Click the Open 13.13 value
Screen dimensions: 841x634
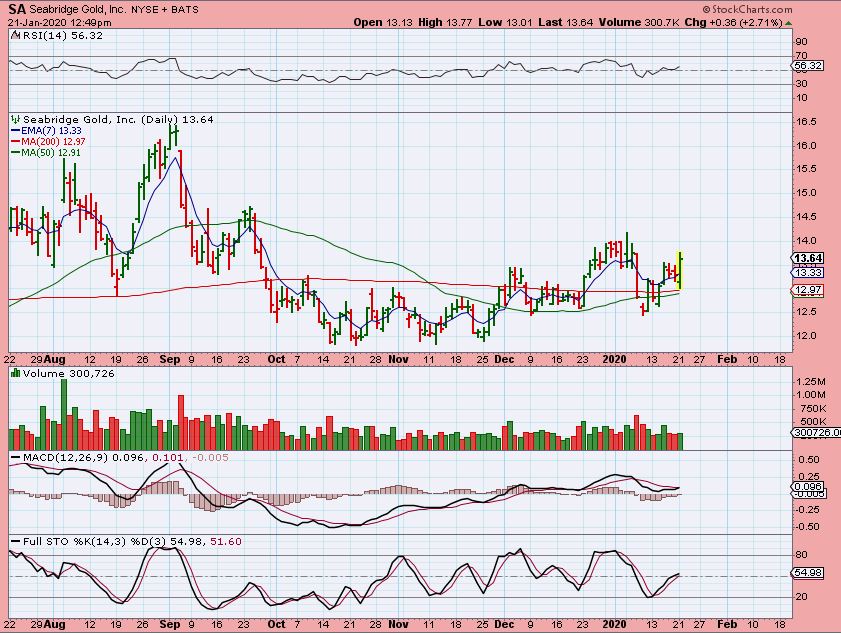click(x=383, y=23)
